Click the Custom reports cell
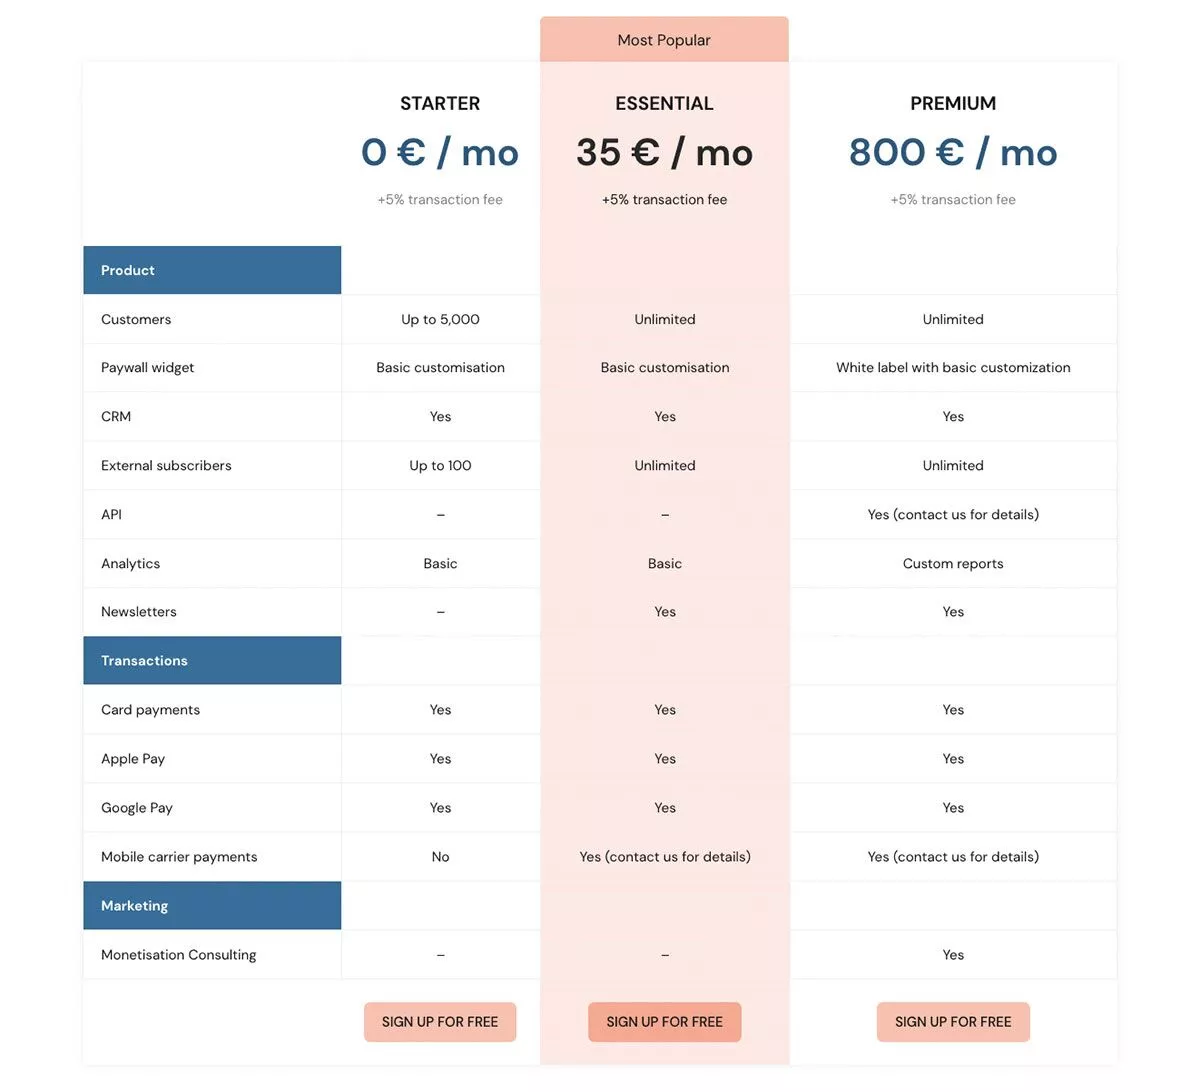The height and width of the screenshot is (1092, 1200). coord(953,563)
